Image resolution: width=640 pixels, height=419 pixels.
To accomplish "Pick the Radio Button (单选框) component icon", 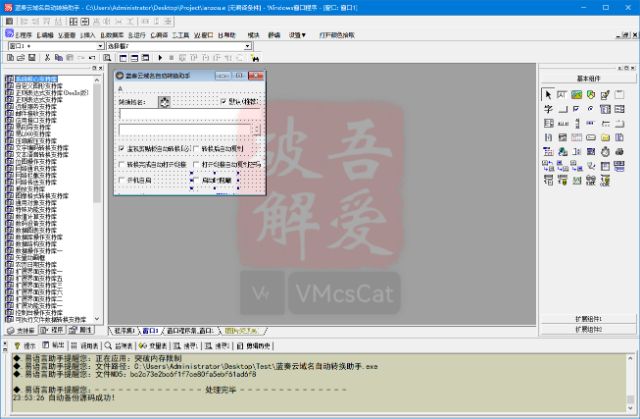I will [591, 109].
